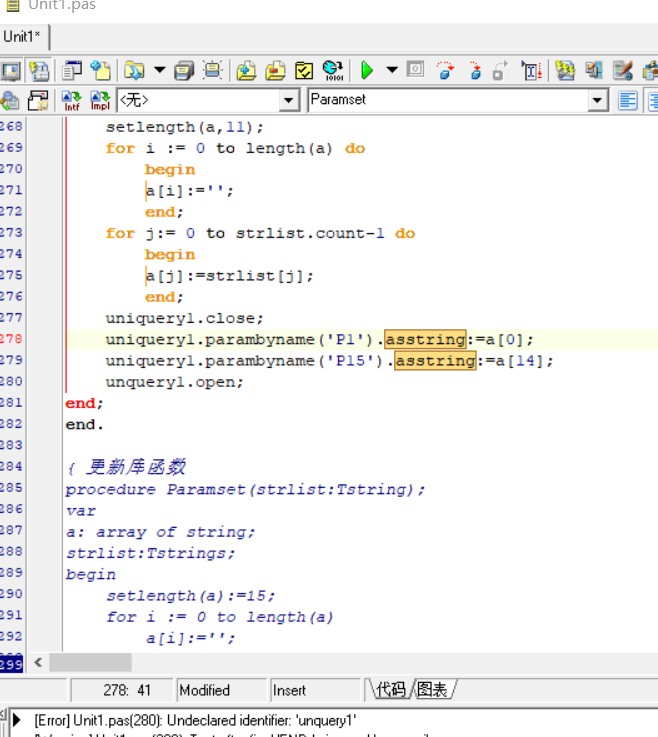Image resolution: width=658 pixels, height=737 pixels.
Task: Click 'end.' on line 282
Action: (84, 424)
